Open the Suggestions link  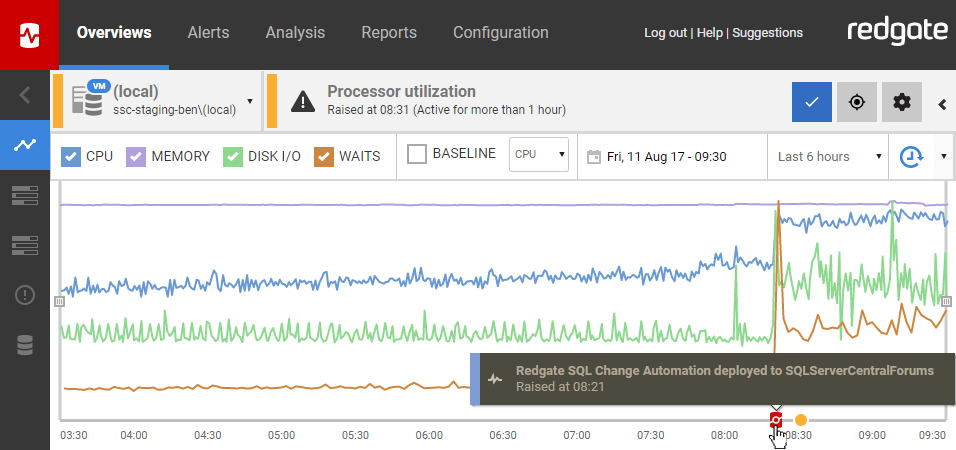(768, 33)
